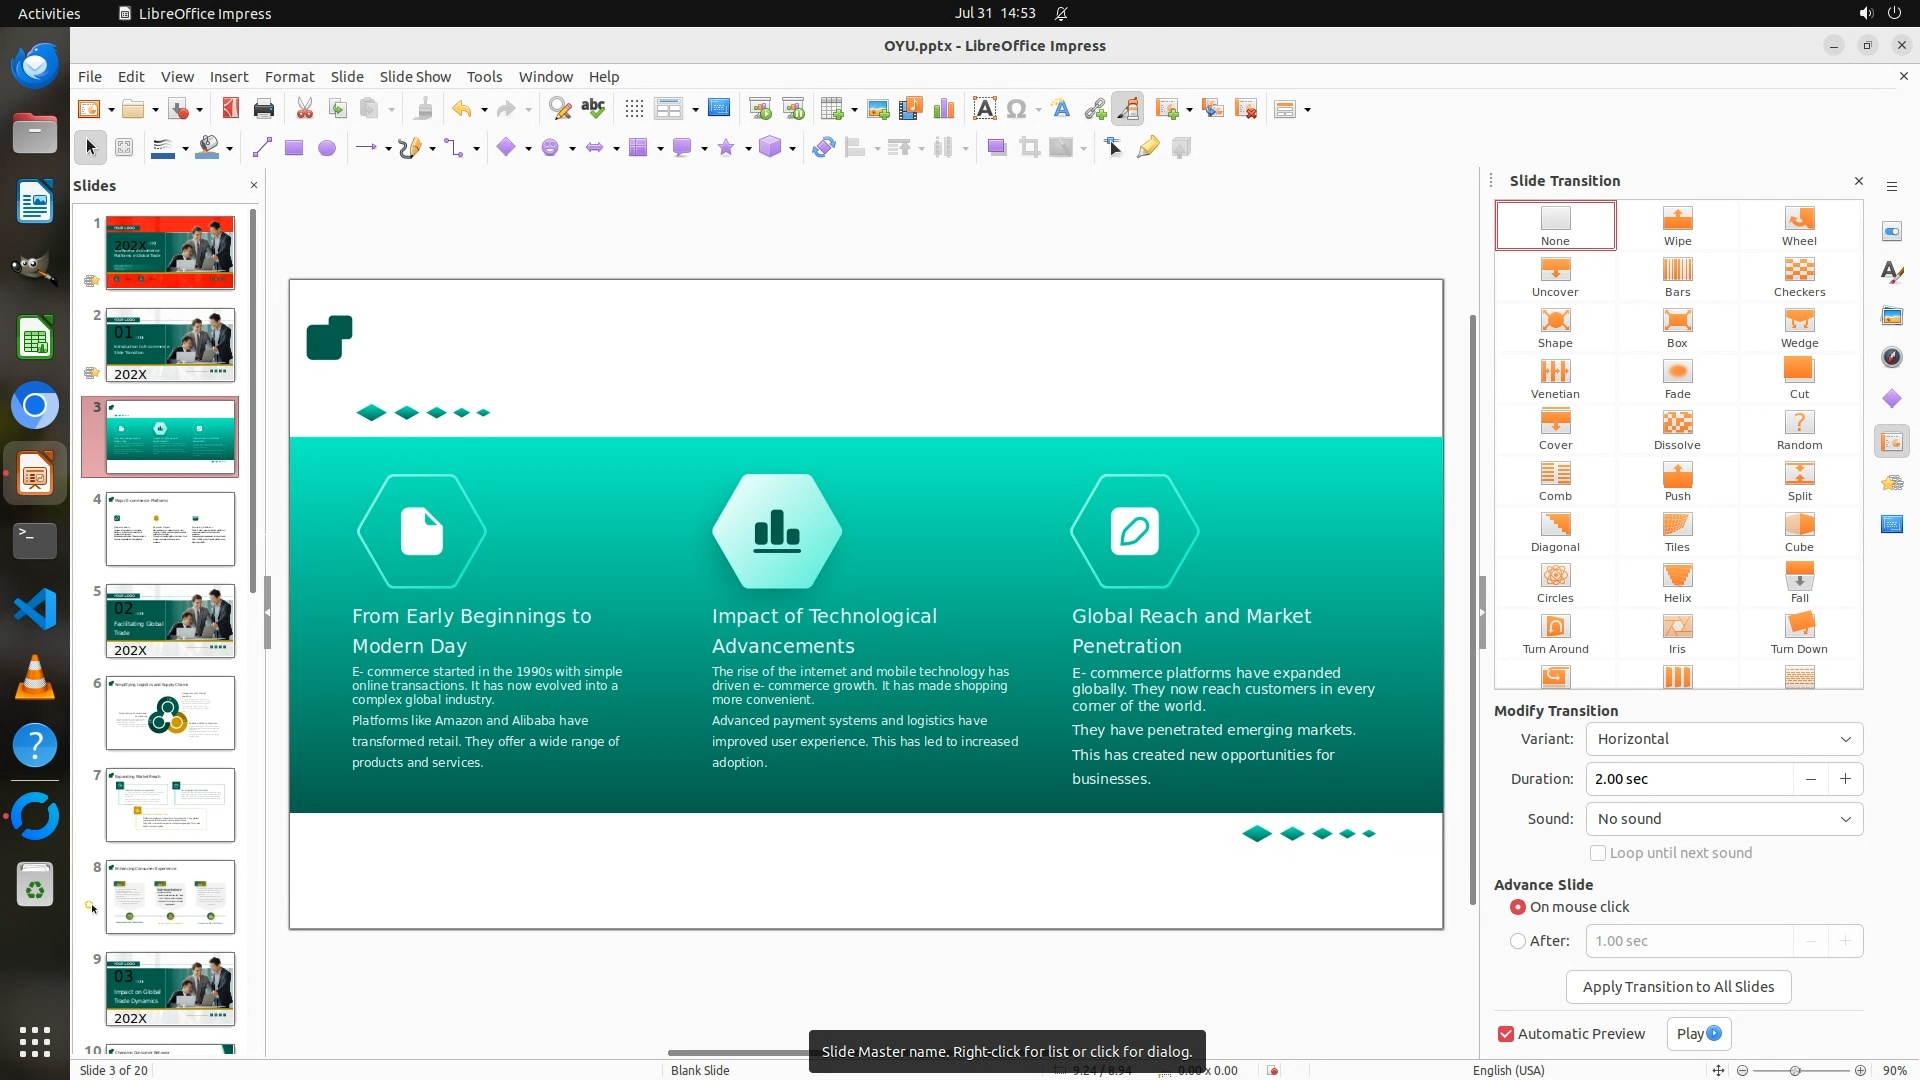Screen dimensions: 1920x1080
Task: Open the Undo history dropdown arrow
Action: coord(484,109)
